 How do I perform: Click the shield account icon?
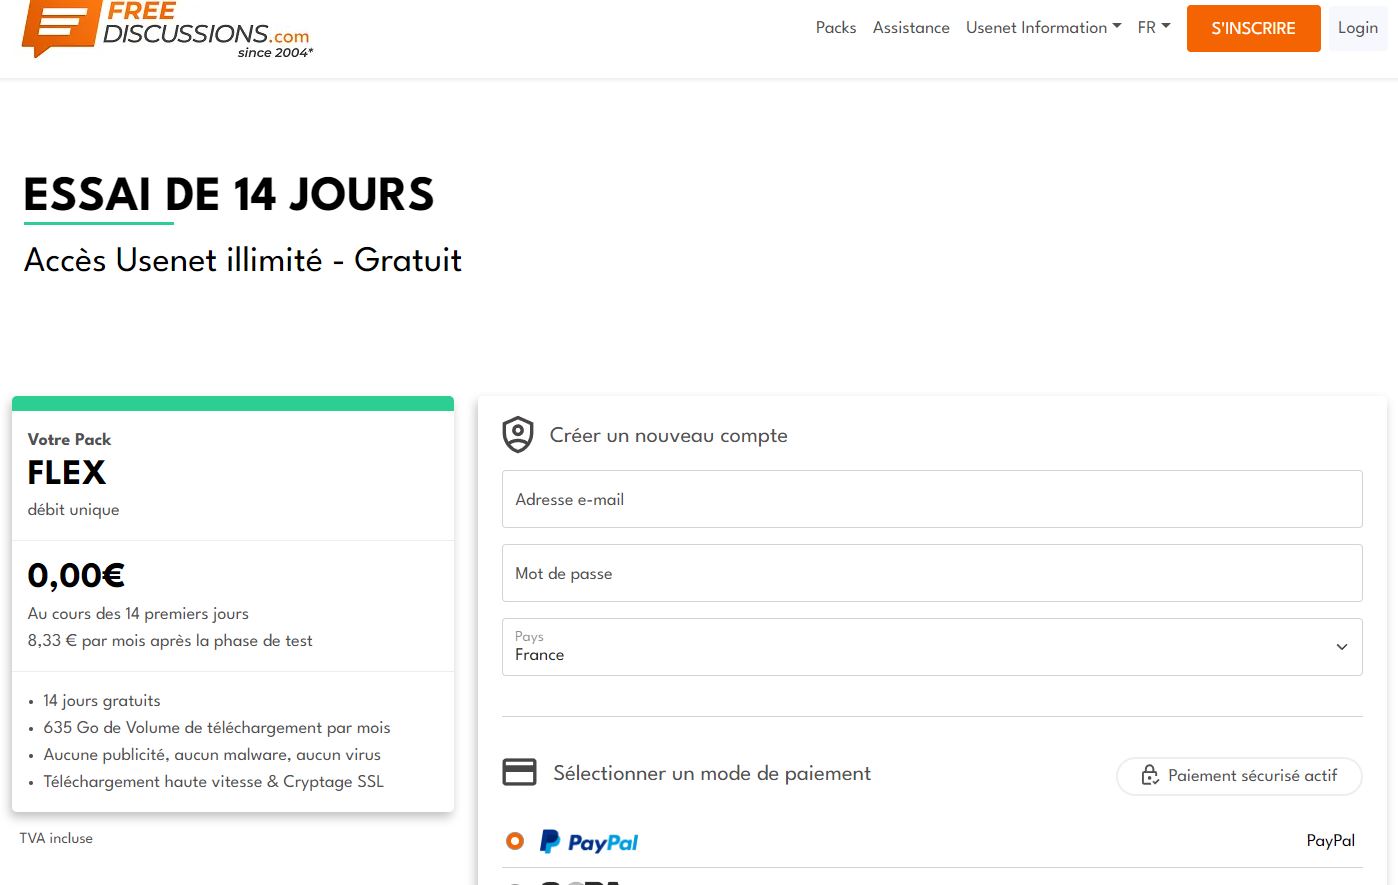pyautogui.click(x=518, y=435)
